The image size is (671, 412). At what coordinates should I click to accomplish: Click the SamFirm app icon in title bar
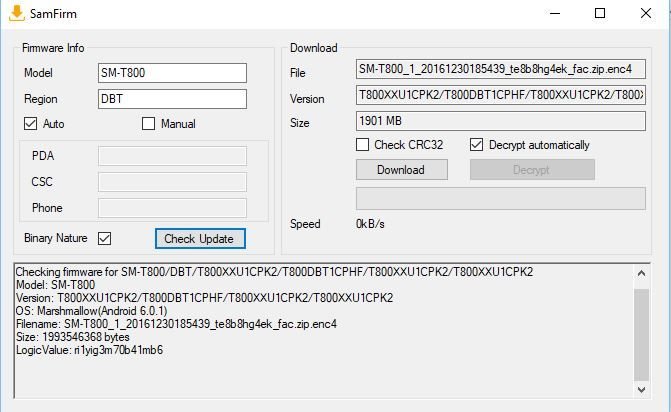click(x=17, y=13)
